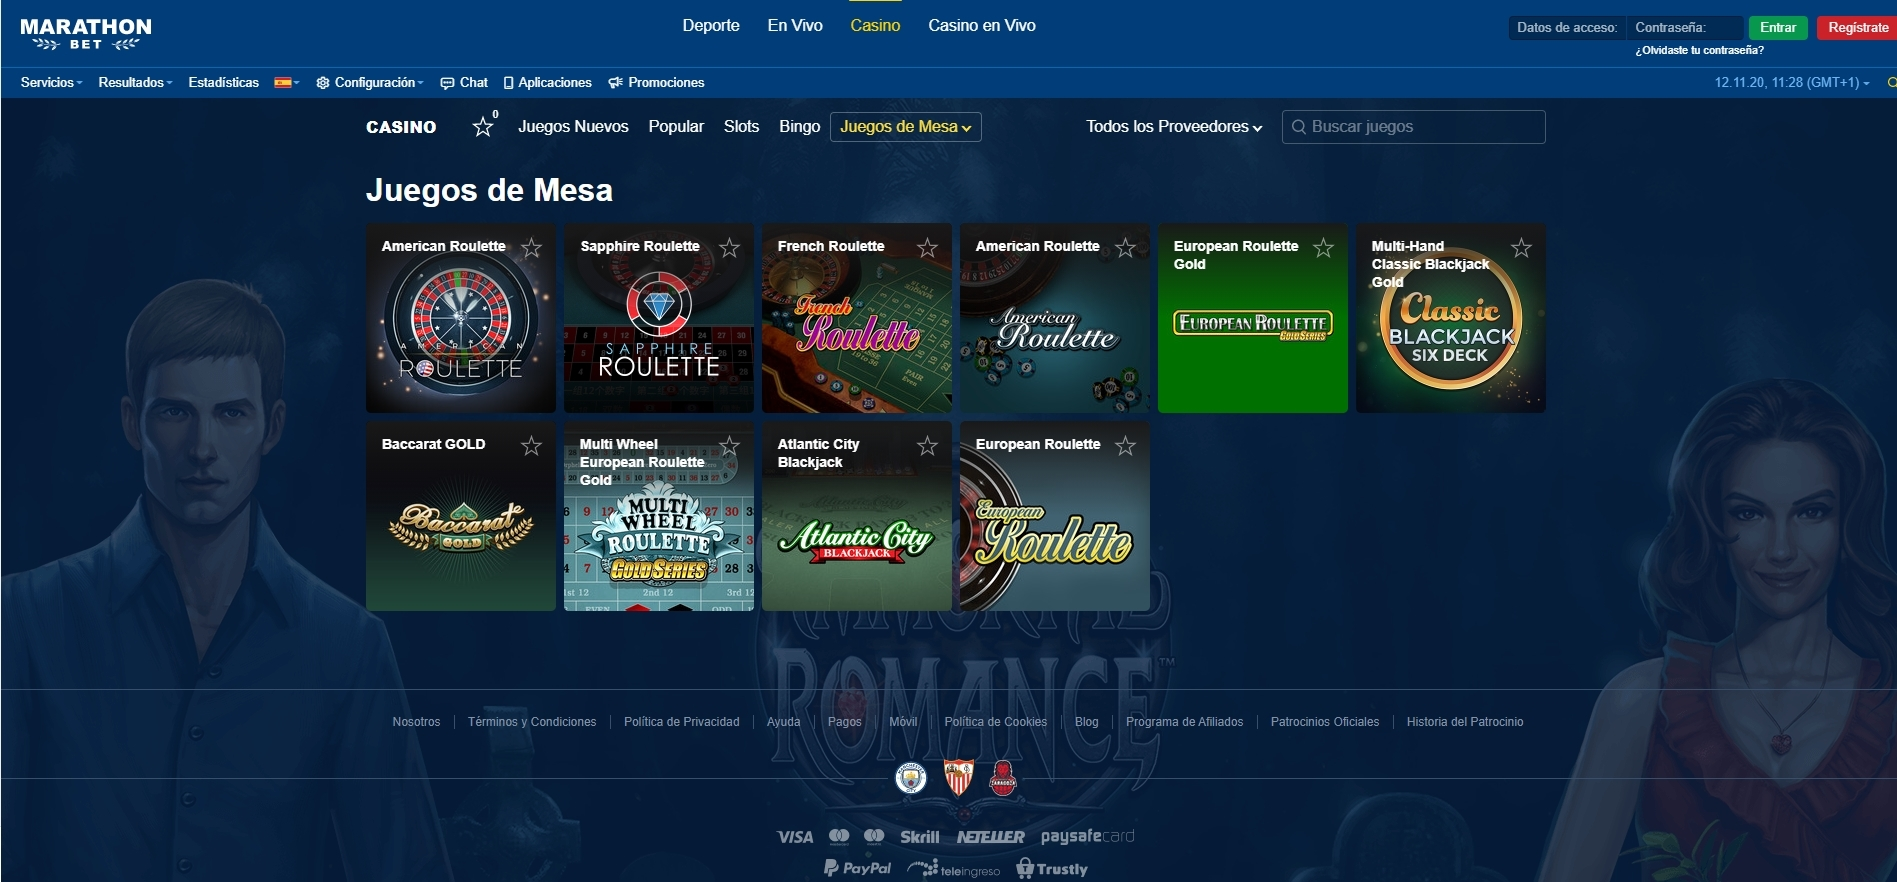Screen dimensions: 1897x882
Task: Toggle favorite star on Multi Wheel European Roulette Gold
Action: [x=730, y=445]
